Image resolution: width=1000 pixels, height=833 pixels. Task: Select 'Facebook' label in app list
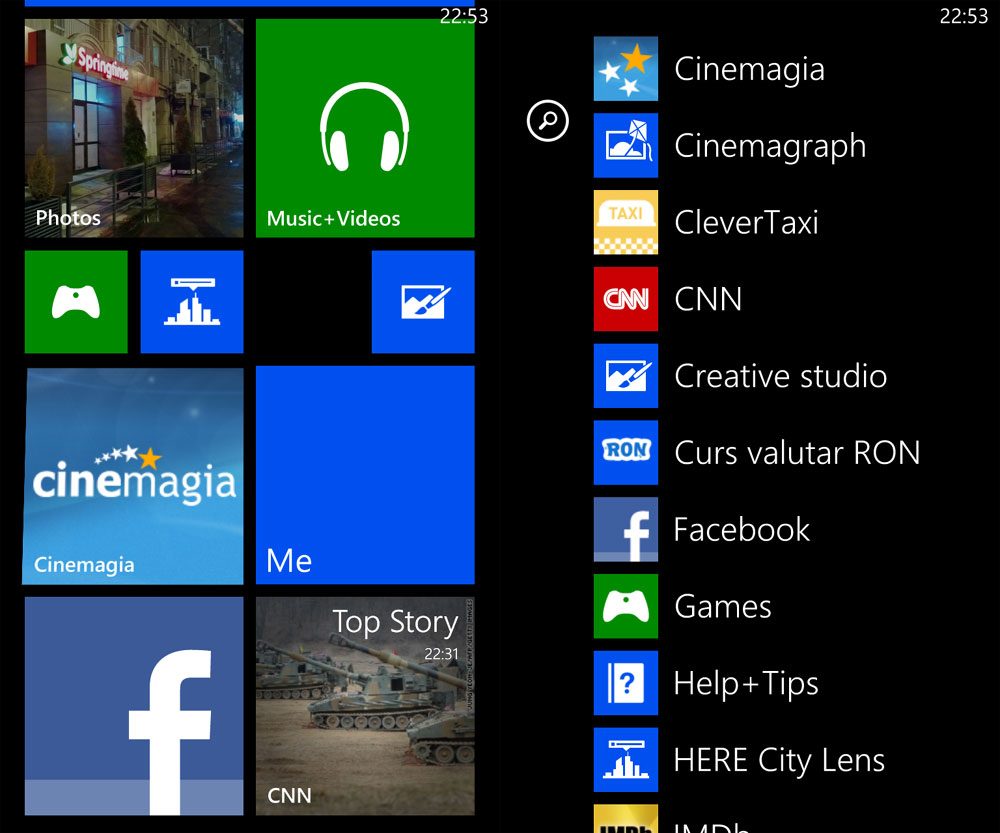(742, 529)
